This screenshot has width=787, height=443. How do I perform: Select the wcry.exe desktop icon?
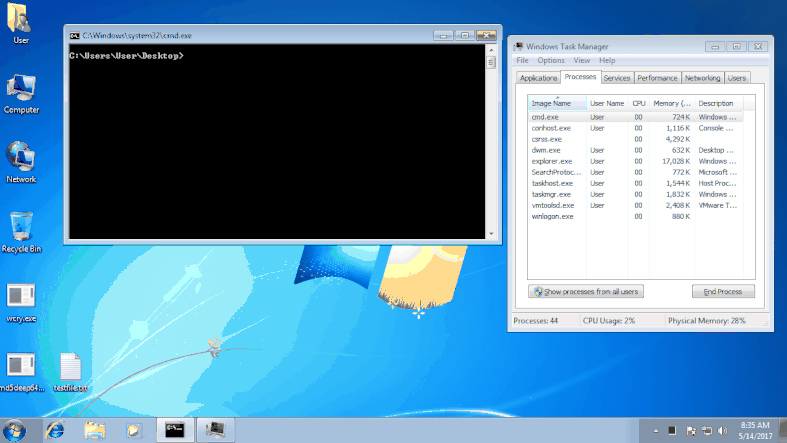click(21, 303)
